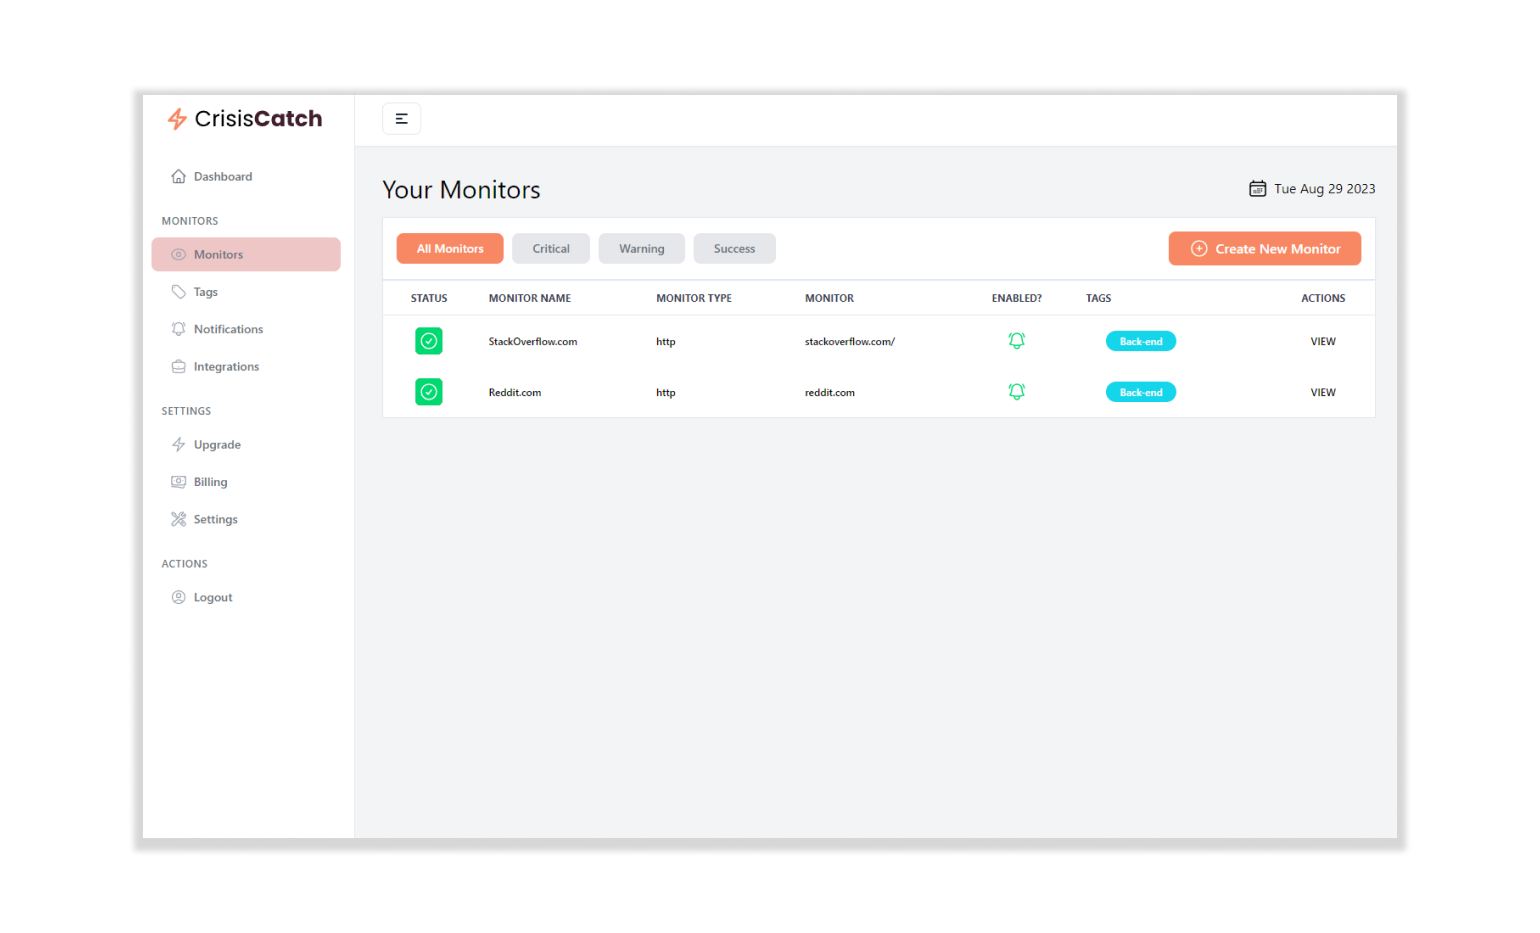1540x933 pixels.
Task: Show only Success monitors tab
Action: pyautogui.click(x=734, y=249)
